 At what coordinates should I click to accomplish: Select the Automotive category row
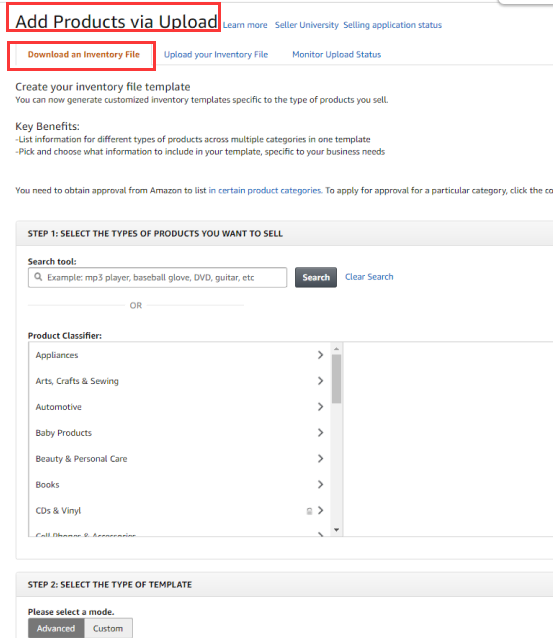180,407
